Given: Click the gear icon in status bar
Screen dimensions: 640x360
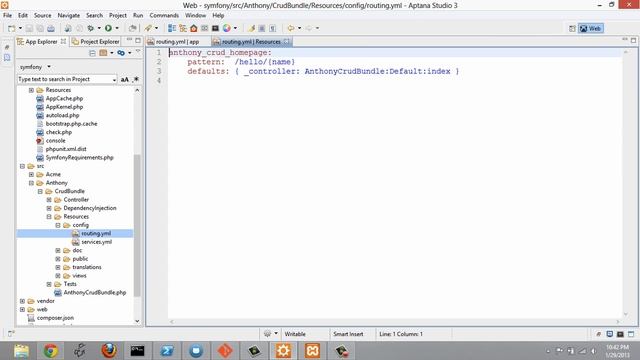Looking at the screenshot, I should (267, 334).
